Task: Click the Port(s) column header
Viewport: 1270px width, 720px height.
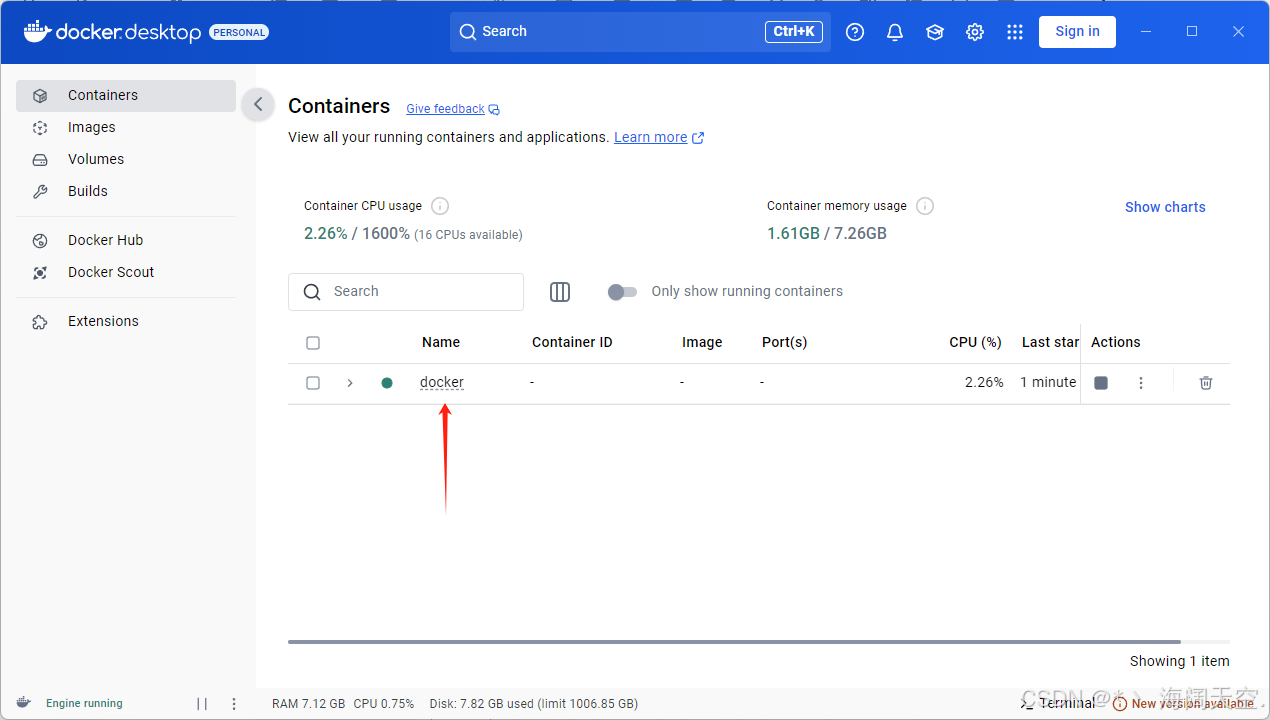Action: tap(784, 343)
